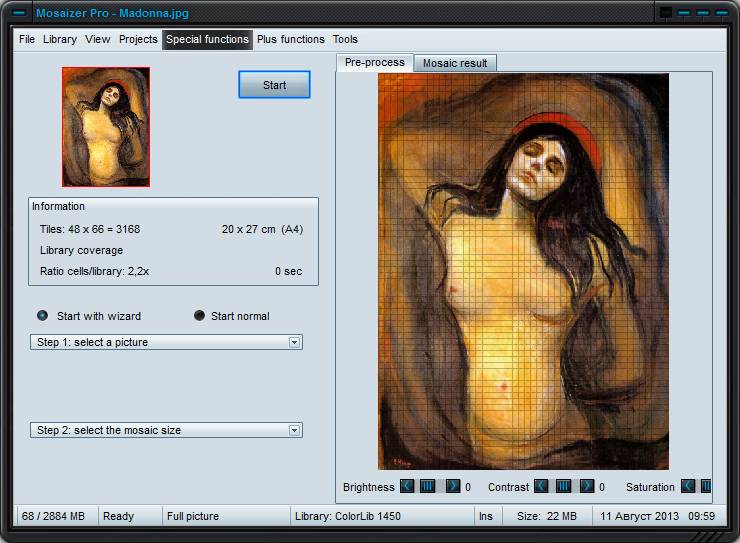This screenshot has height=543, width=740.
Task: Click the Contrast increase arrow
Action: point(587,486)
